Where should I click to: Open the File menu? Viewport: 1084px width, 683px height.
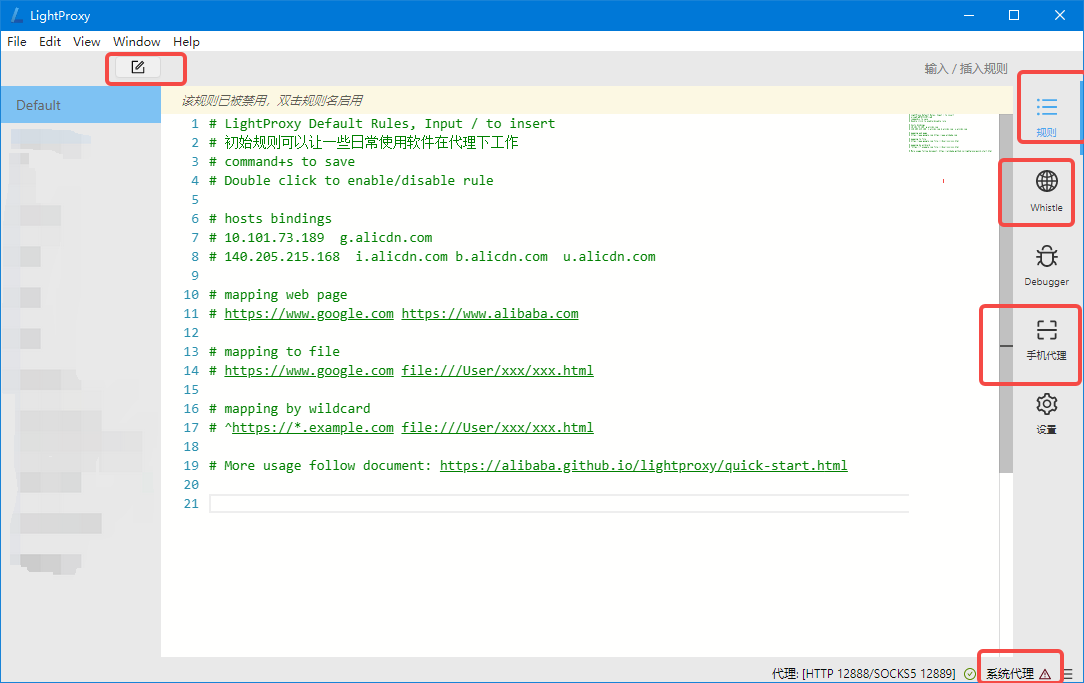pos(17,41)
